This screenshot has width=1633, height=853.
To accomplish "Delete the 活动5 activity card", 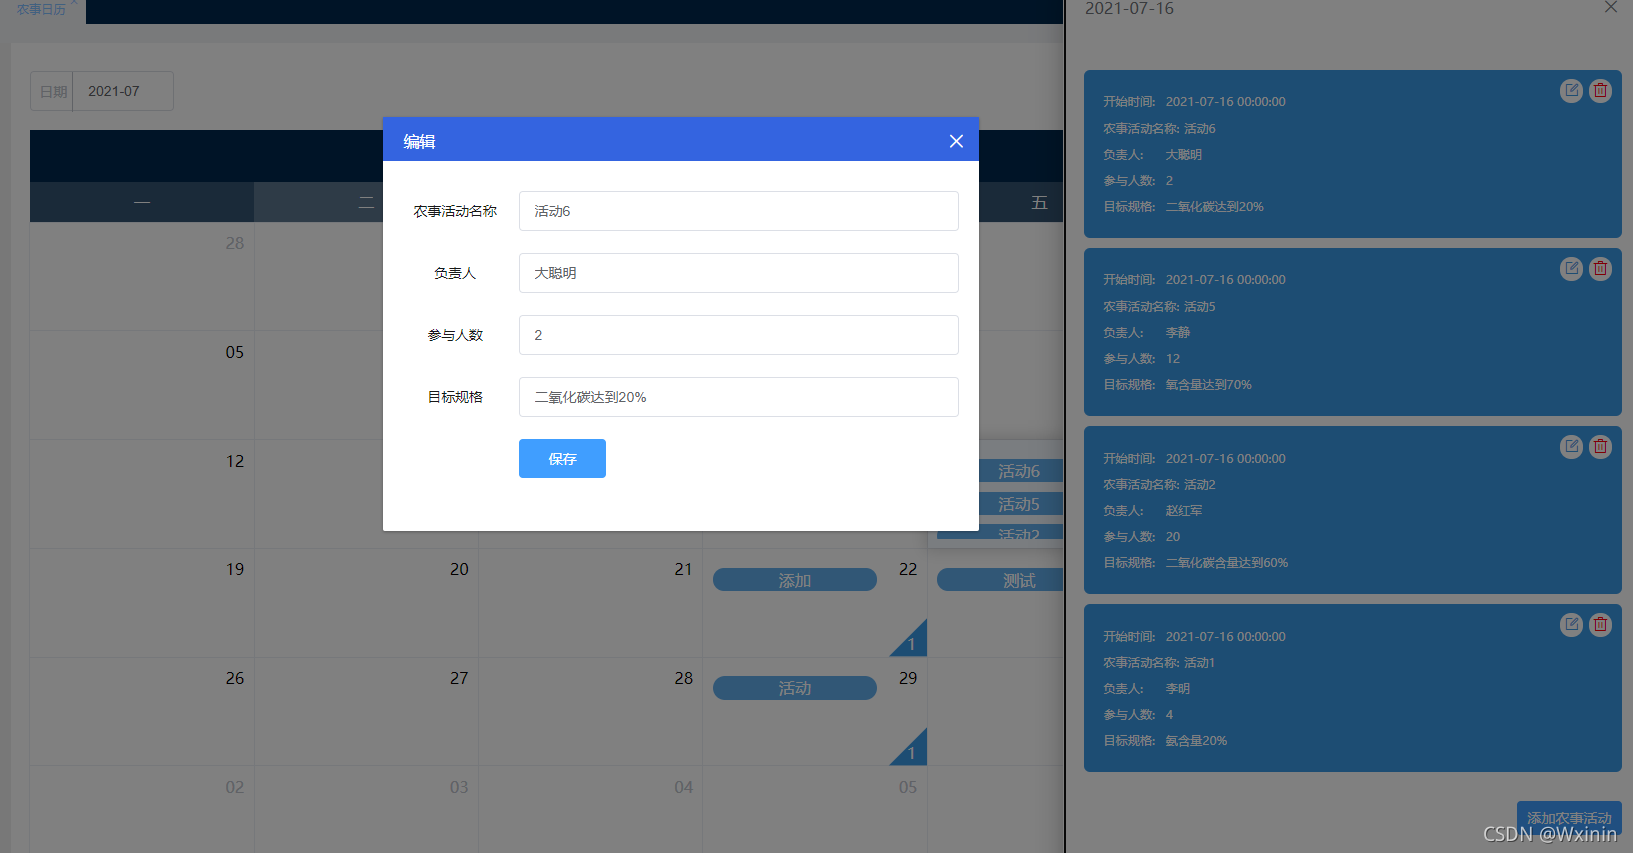I will [1600, 269].
